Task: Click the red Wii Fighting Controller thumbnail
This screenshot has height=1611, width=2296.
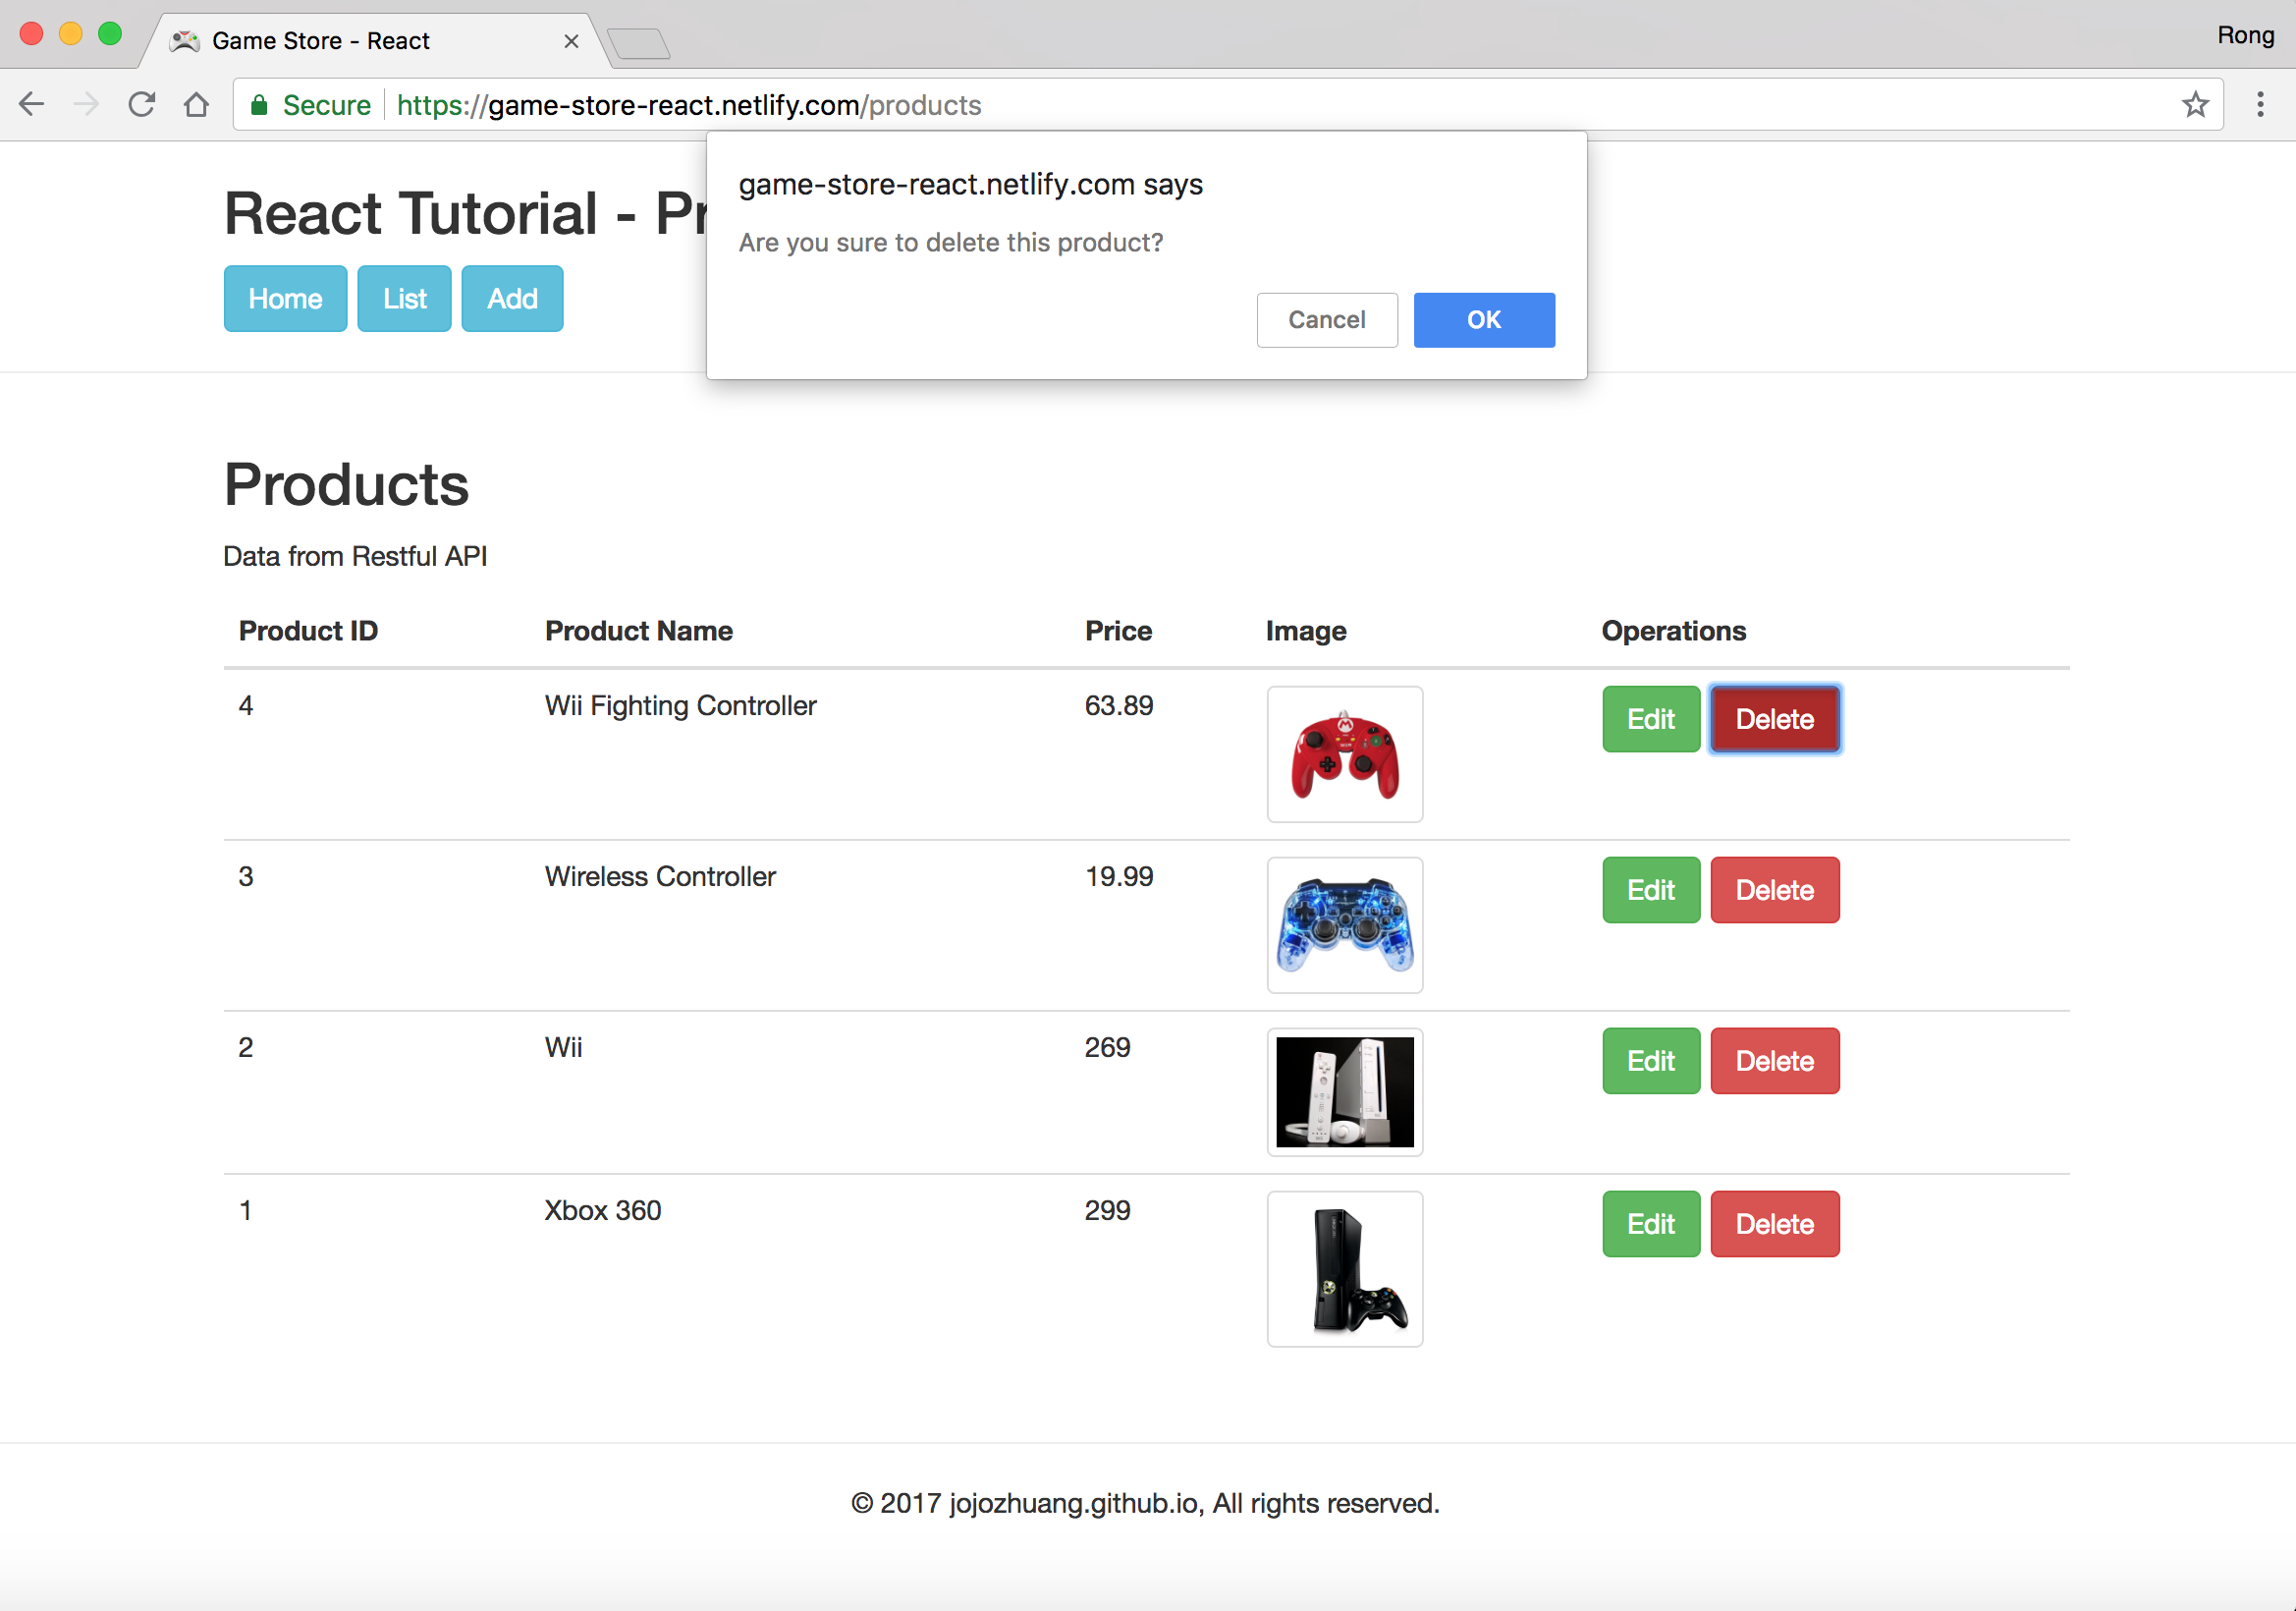Action: [1345, 754]
